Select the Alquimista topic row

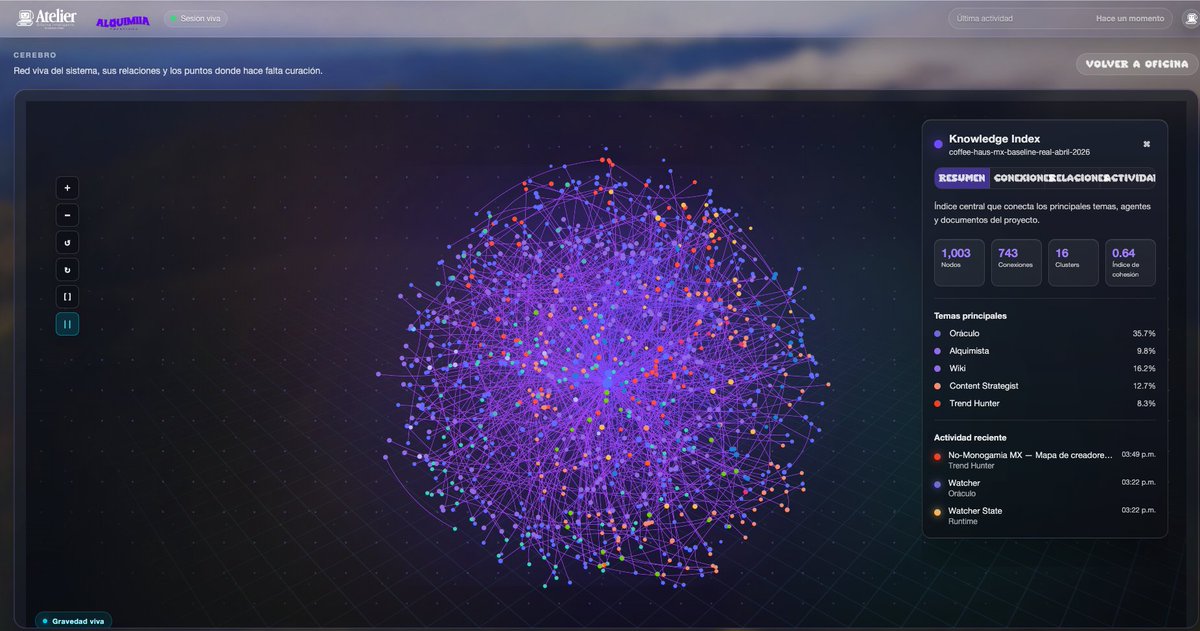(1045, 351)
